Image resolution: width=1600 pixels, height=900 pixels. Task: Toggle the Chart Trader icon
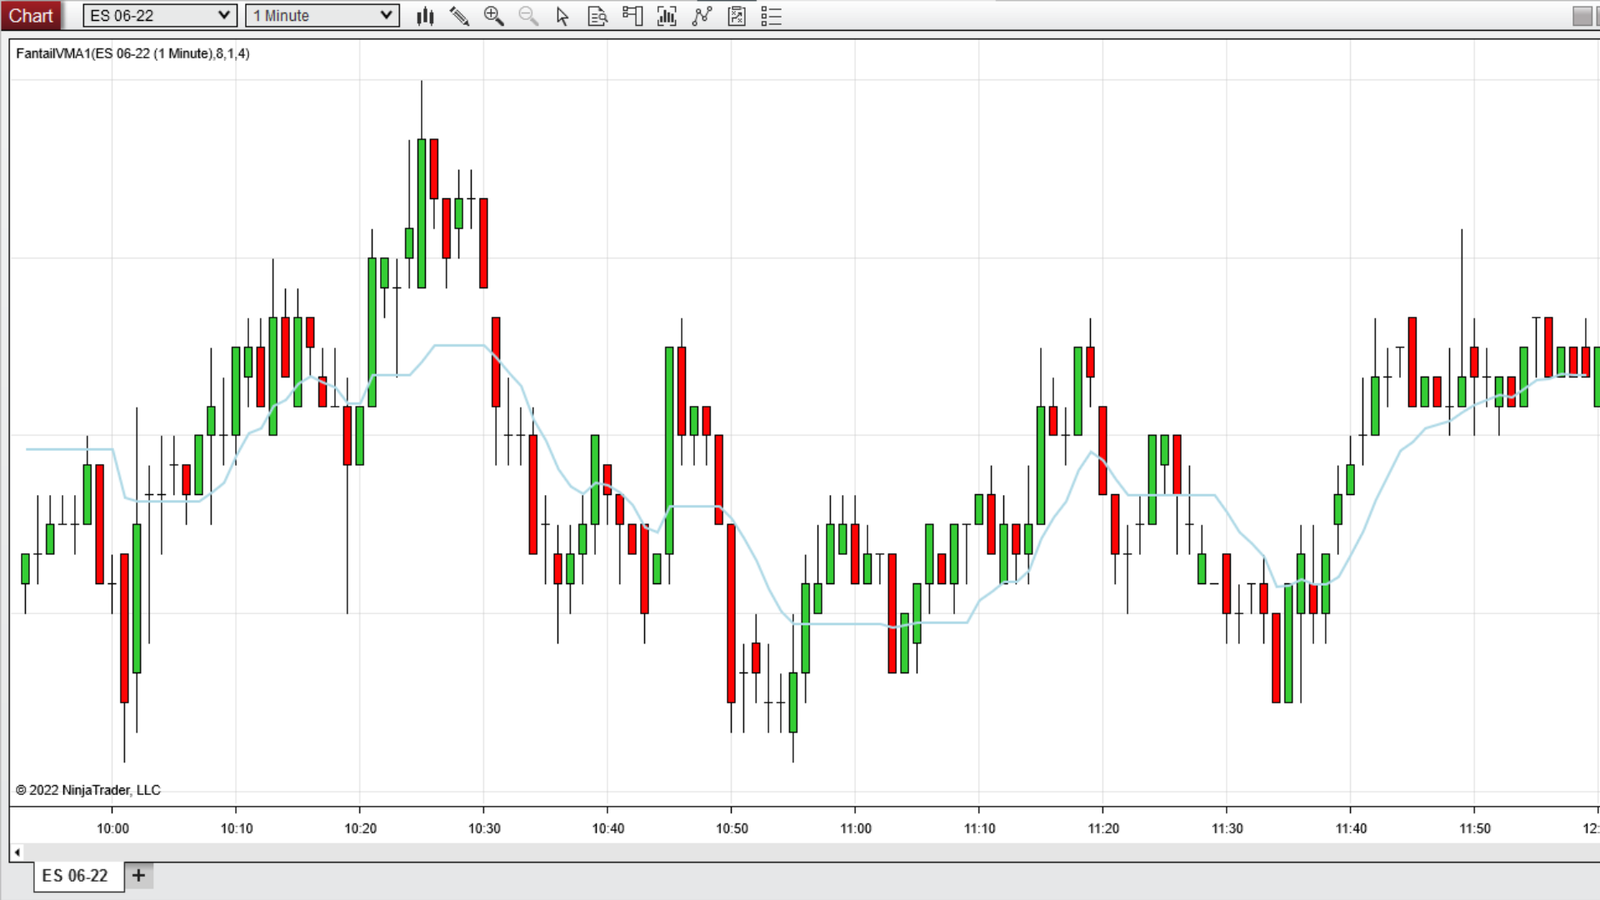[x=632, y=16]
